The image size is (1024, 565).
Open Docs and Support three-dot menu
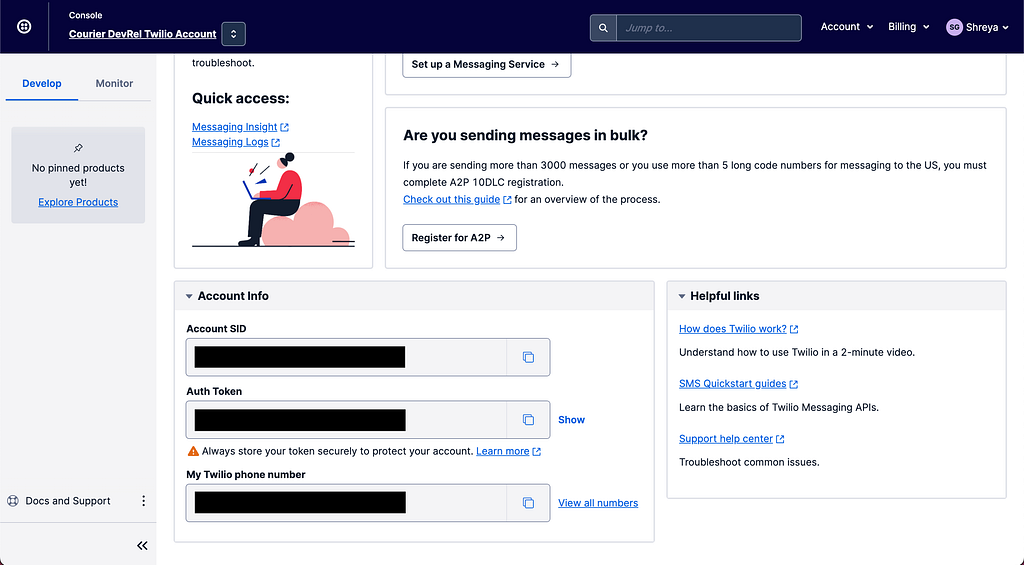(144, 501)
